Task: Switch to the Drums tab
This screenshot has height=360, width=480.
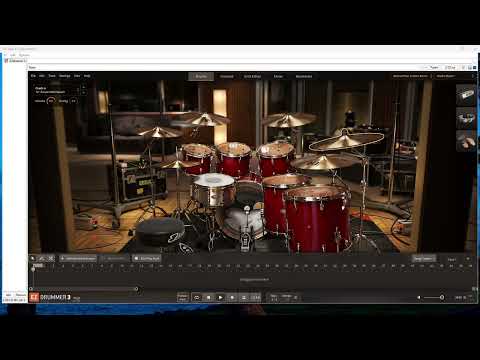Action: coord(201,76)
